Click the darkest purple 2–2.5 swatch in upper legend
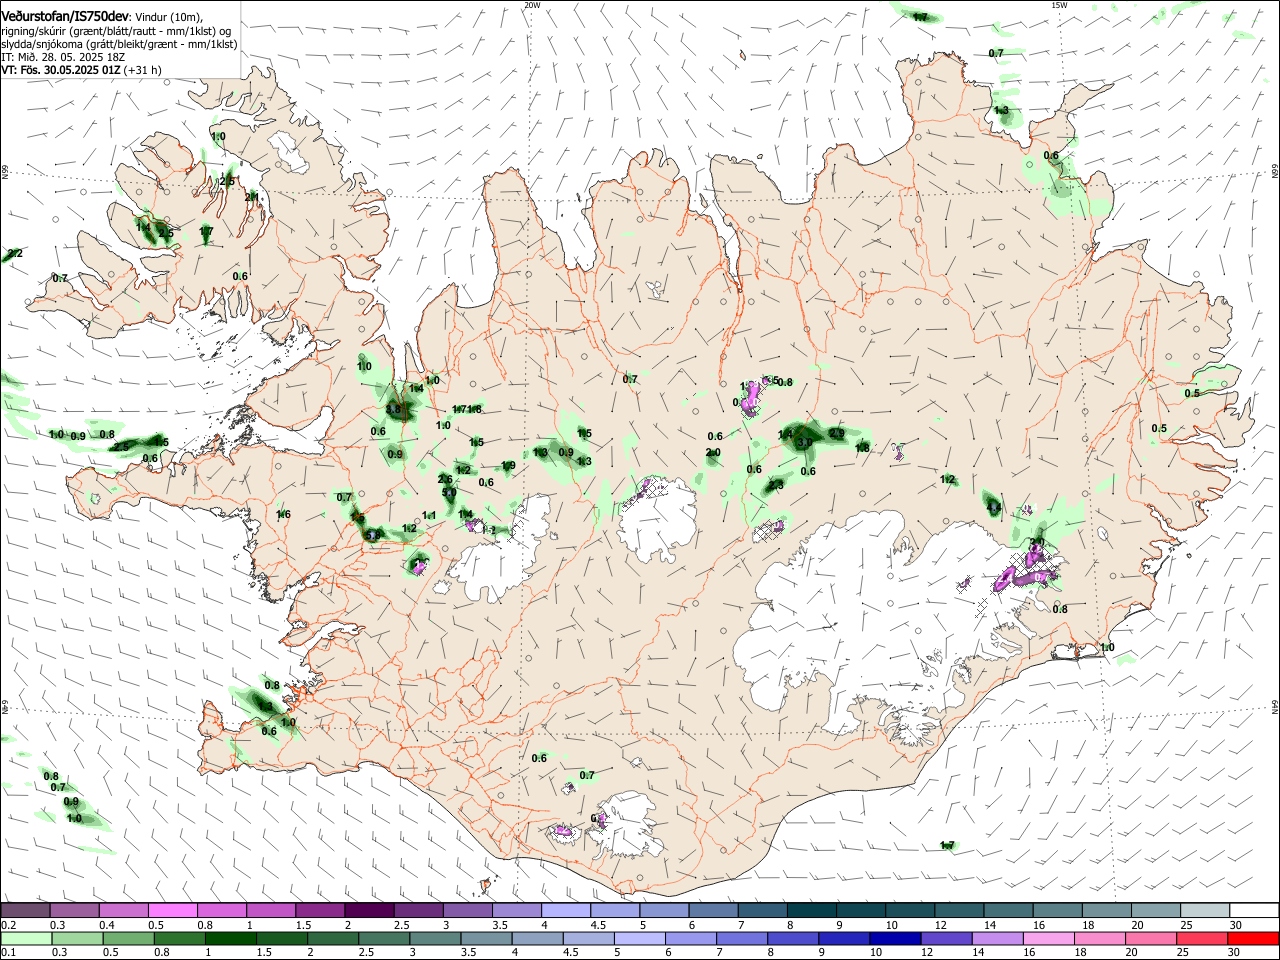This screenshot has width=1280, height=960. 369,911
